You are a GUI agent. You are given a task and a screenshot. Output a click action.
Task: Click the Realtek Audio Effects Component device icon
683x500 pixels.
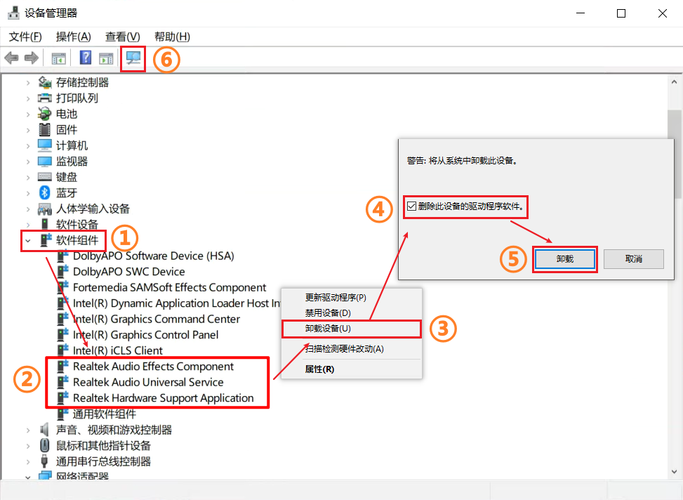click(63, 367)
